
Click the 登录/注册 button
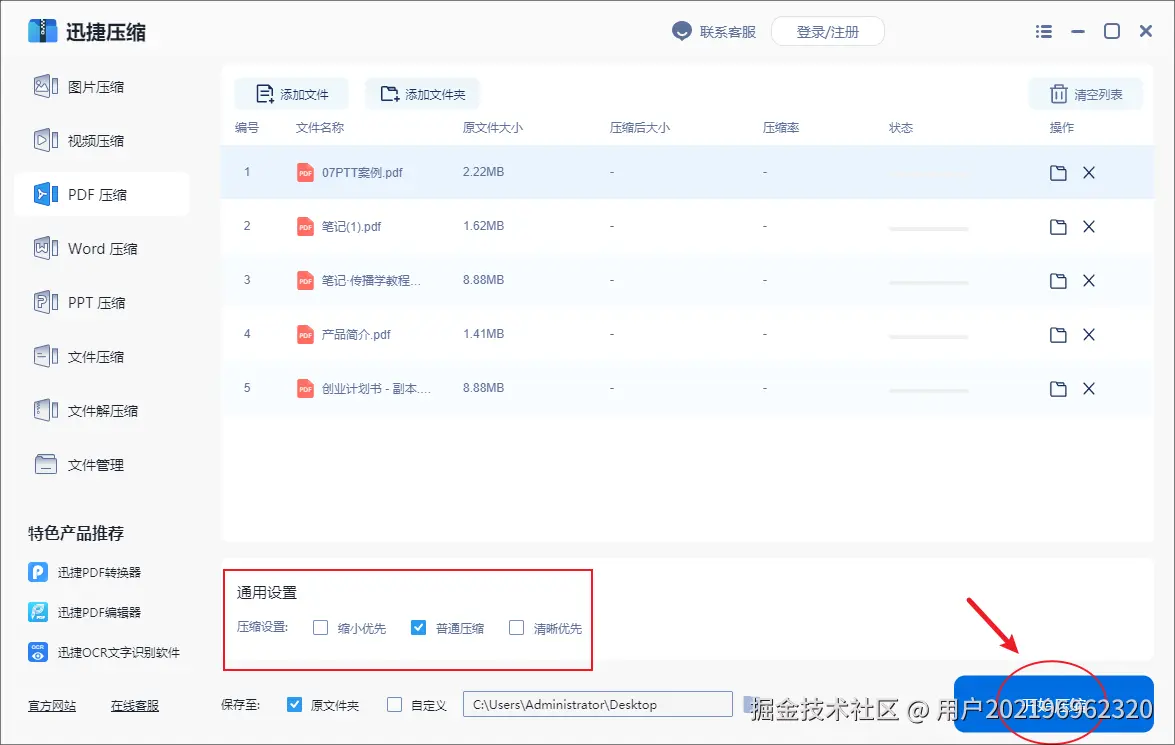click(x=827, y=32)
